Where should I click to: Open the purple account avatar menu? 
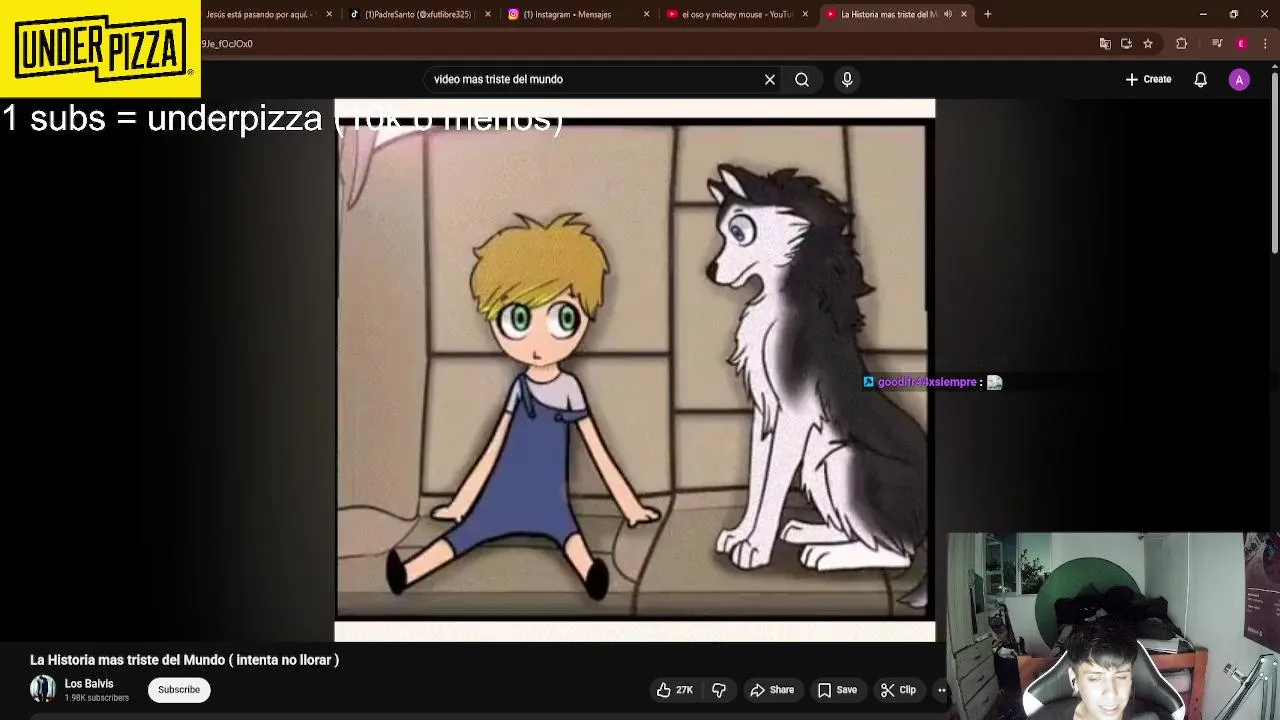click(x=1239, y=80)
